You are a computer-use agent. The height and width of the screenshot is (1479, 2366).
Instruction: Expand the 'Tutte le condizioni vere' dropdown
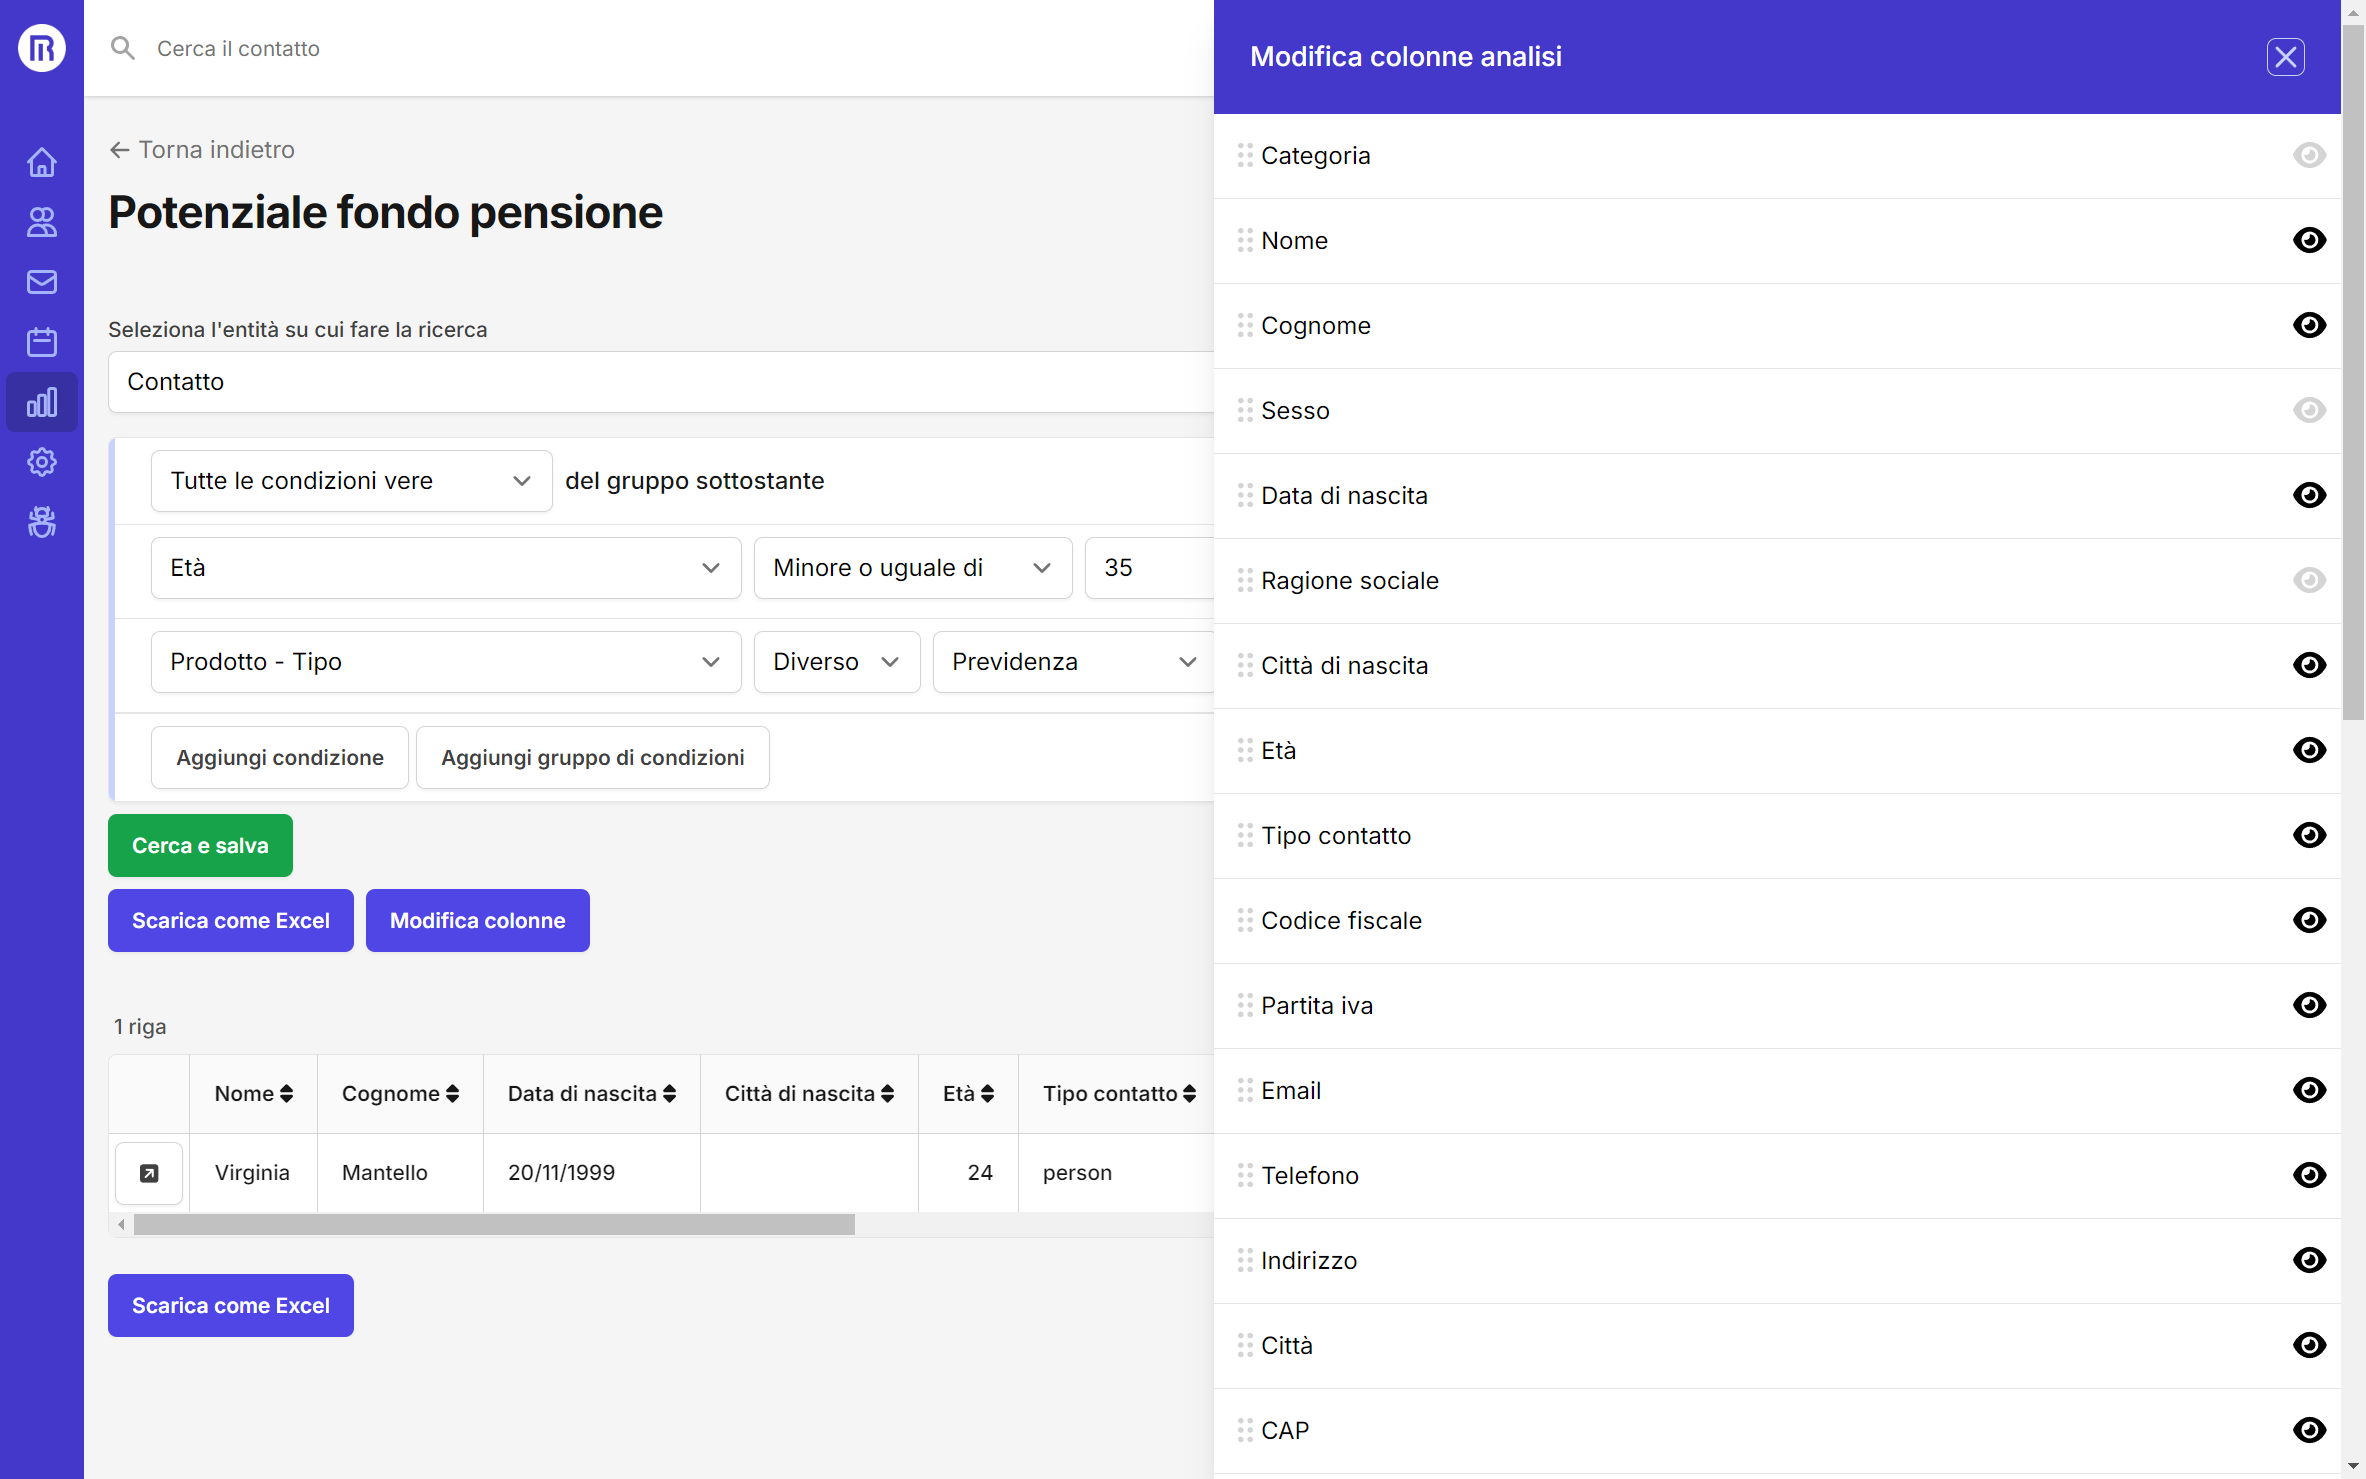click(351, 481)
